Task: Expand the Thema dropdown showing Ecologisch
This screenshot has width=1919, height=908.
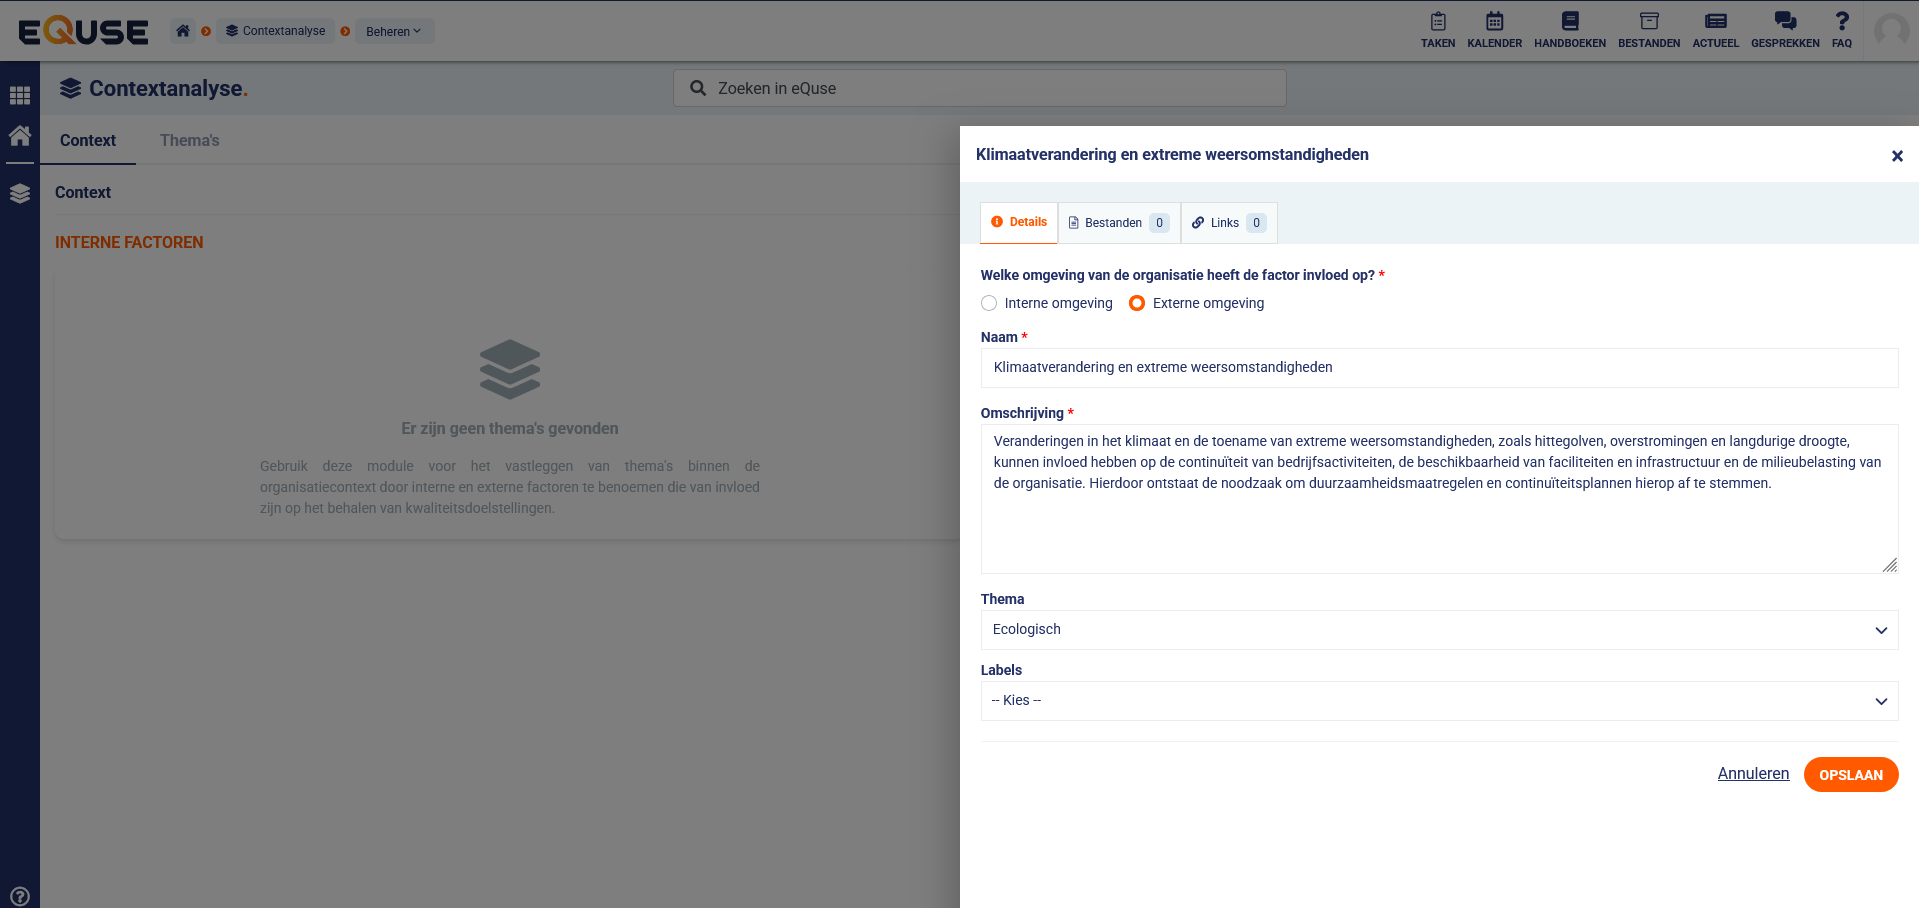Action: click(x=1438, y=630)
